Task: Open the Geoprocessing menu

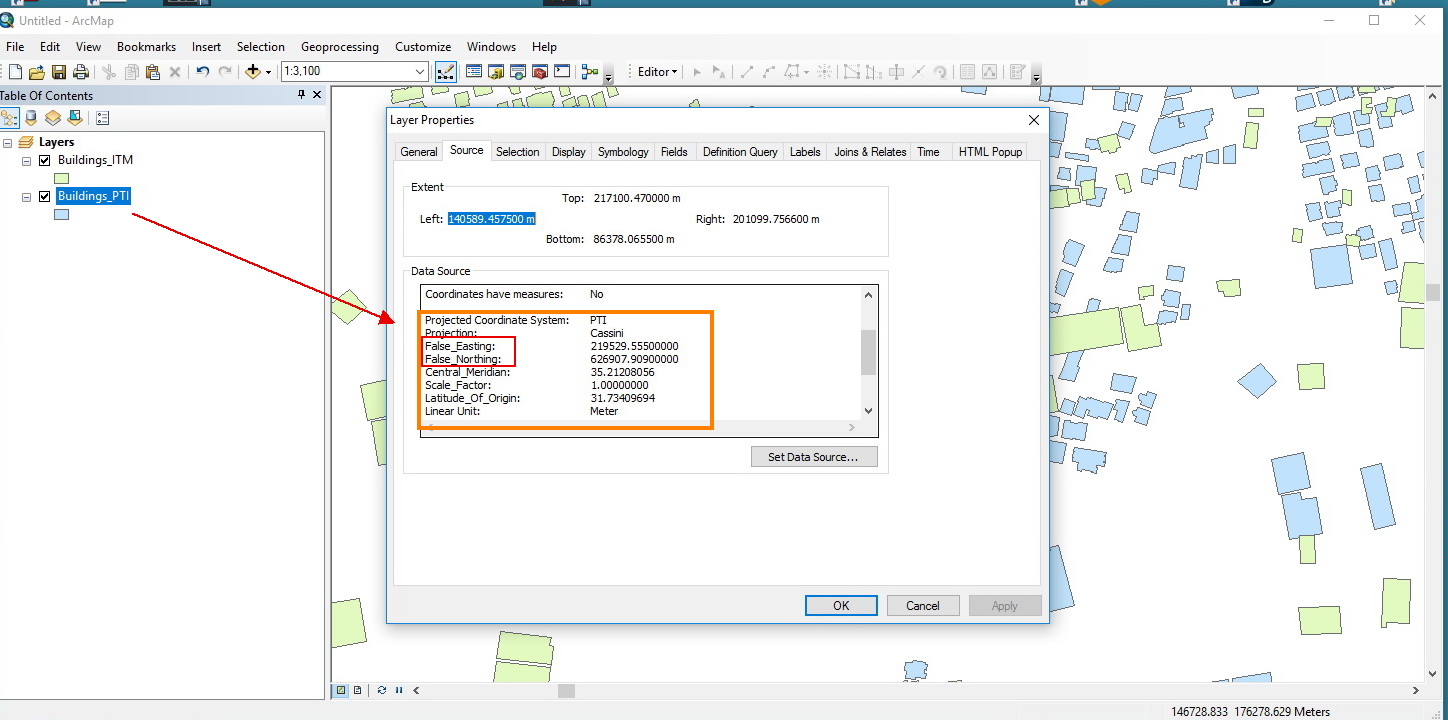Action: pyautogui.click(x=340, y=47)
